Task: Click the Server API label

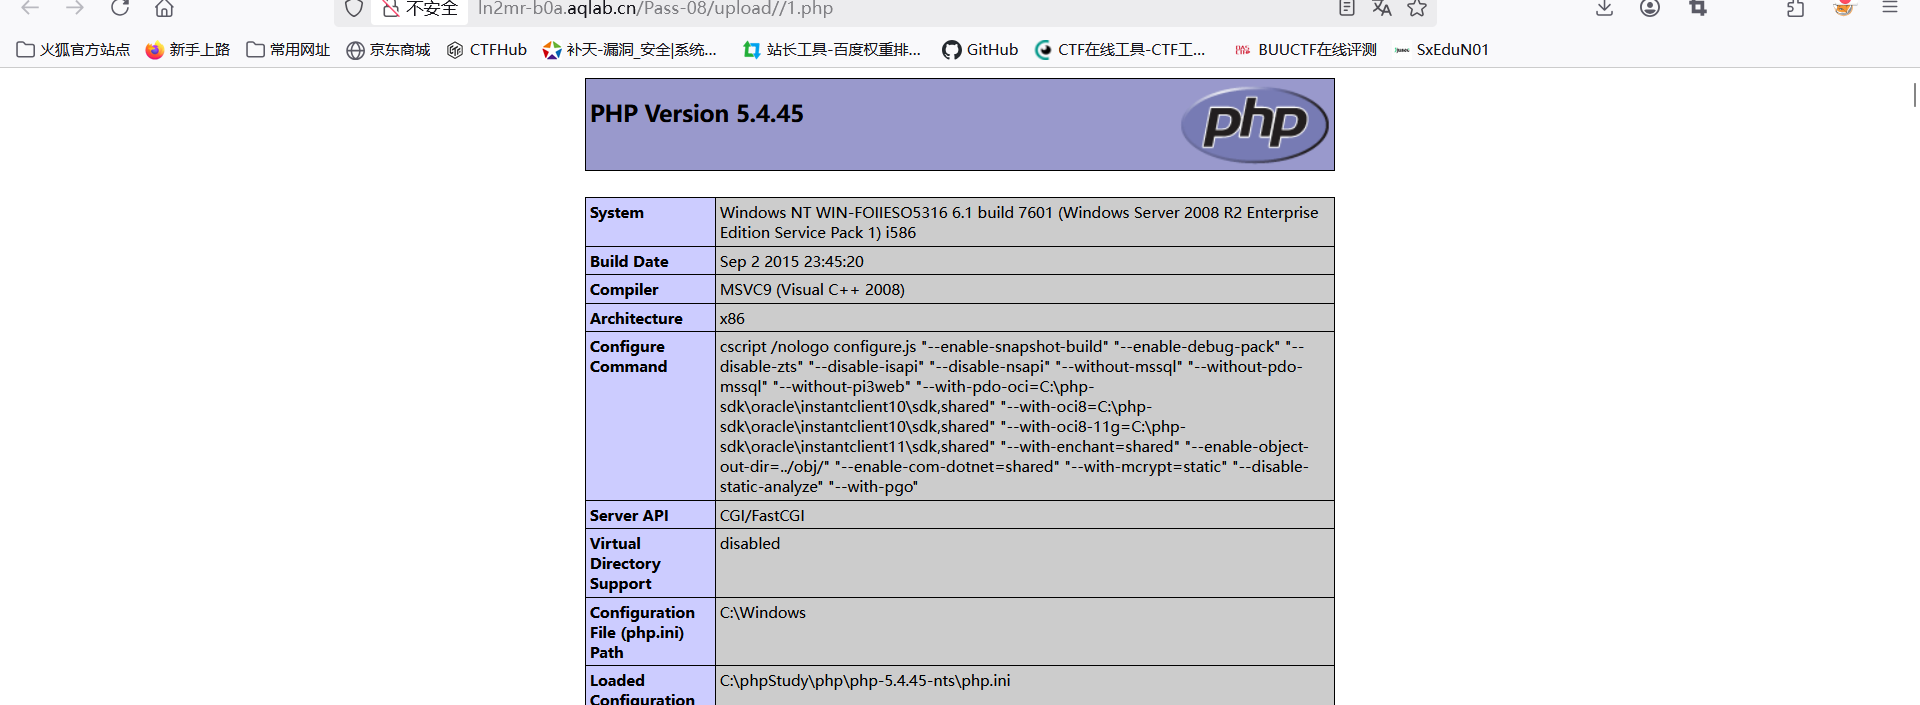Action: point(629,516)
